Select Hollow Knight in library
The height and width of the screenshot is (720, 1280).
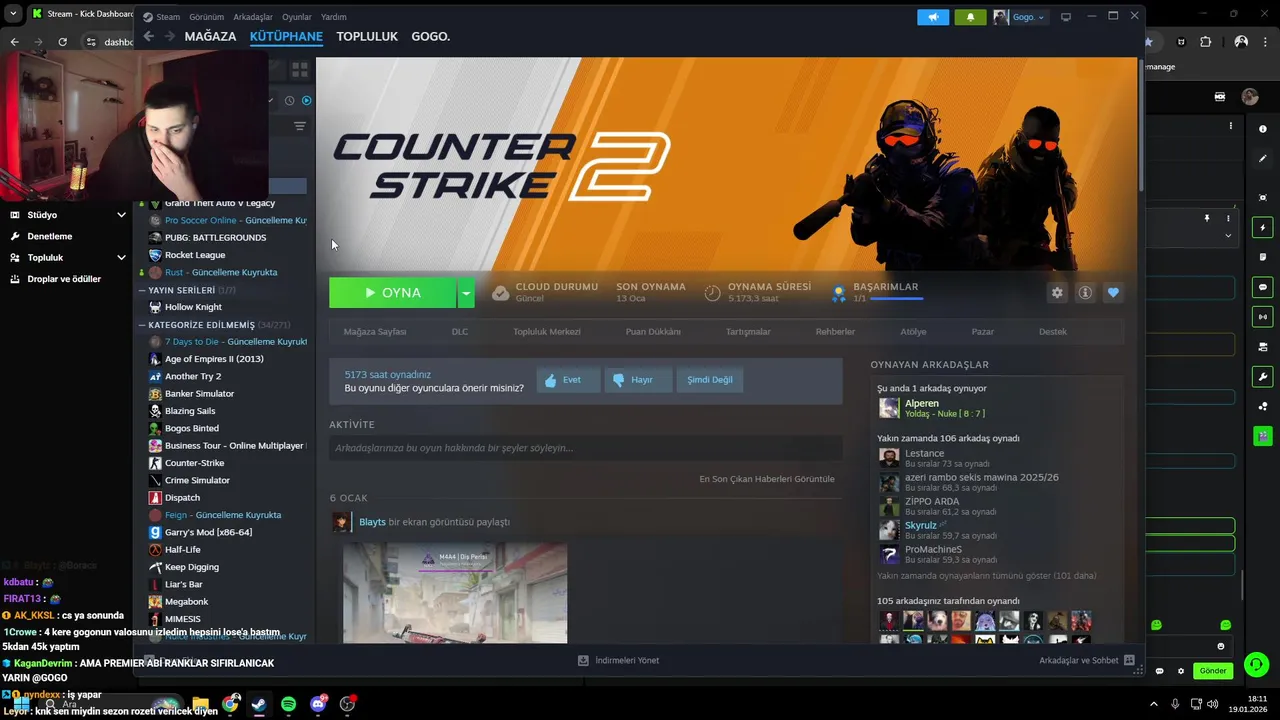tap(193, 307)
